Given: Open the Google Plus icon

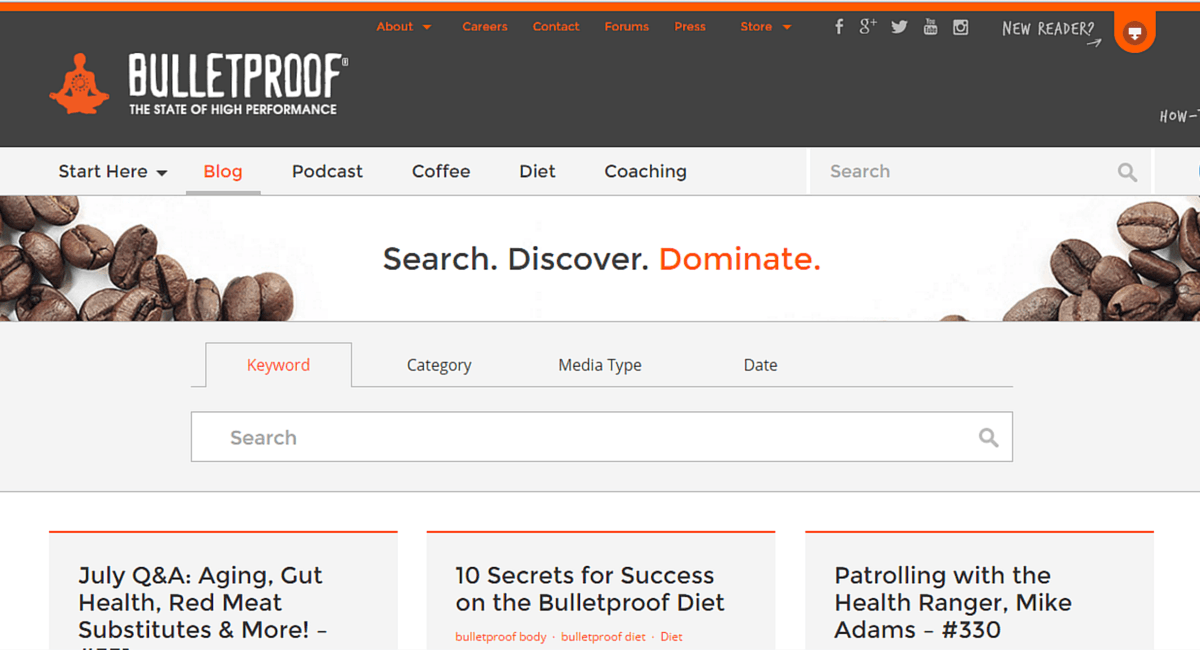Looking at the screenshot, I should 868,26.
